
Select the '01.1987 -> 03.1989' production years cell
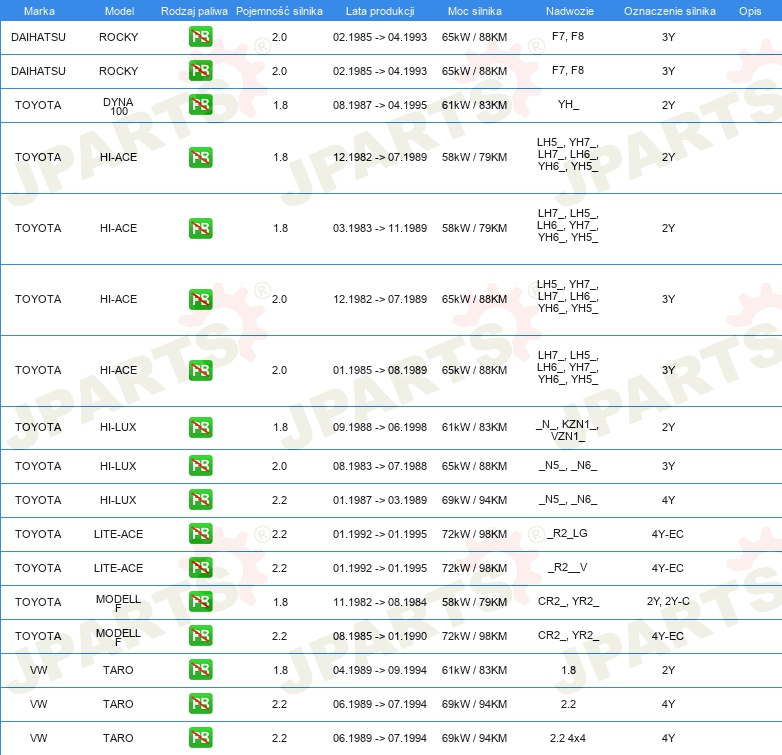pos(380,500)
